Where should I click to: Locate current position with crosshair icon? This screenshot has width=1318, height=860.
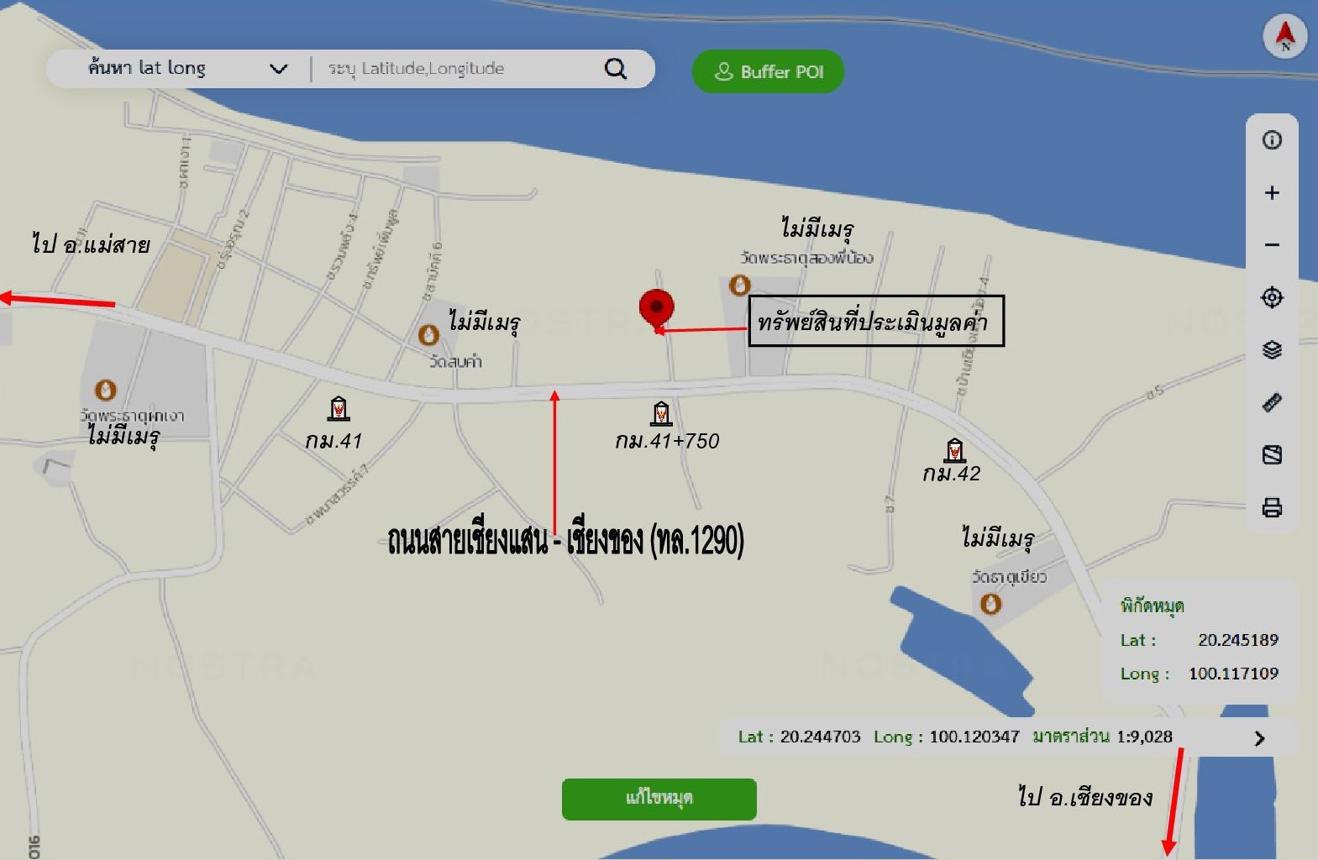pyautogui.click(x=1272, y=297)
